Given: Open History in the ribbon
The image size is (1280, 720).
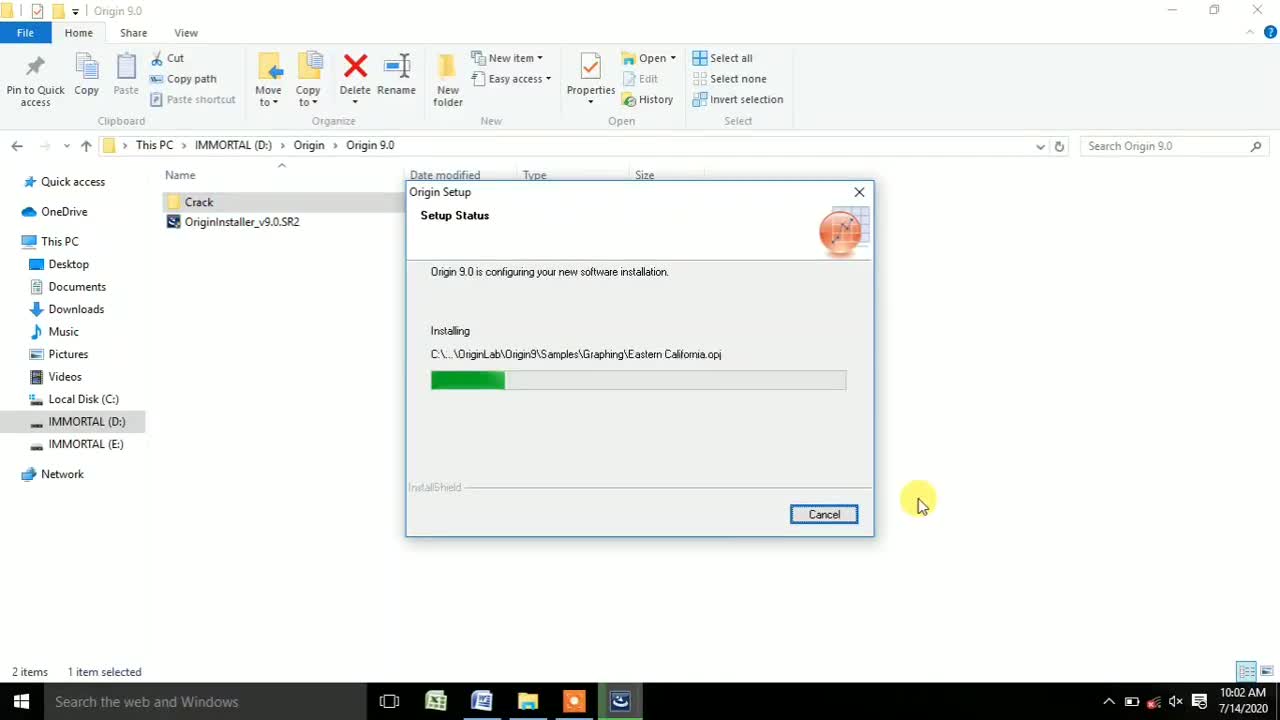Looking at the screenshot, I should [647, 99].
